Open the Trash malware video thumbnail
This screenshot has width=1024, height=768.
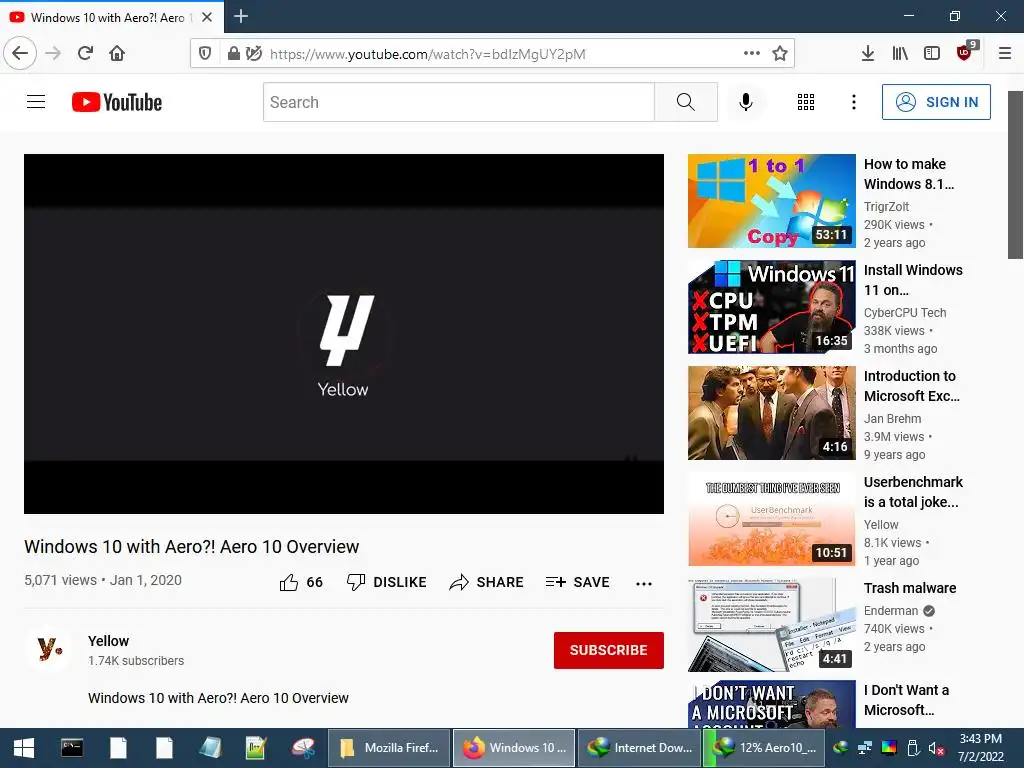point(771,624)
